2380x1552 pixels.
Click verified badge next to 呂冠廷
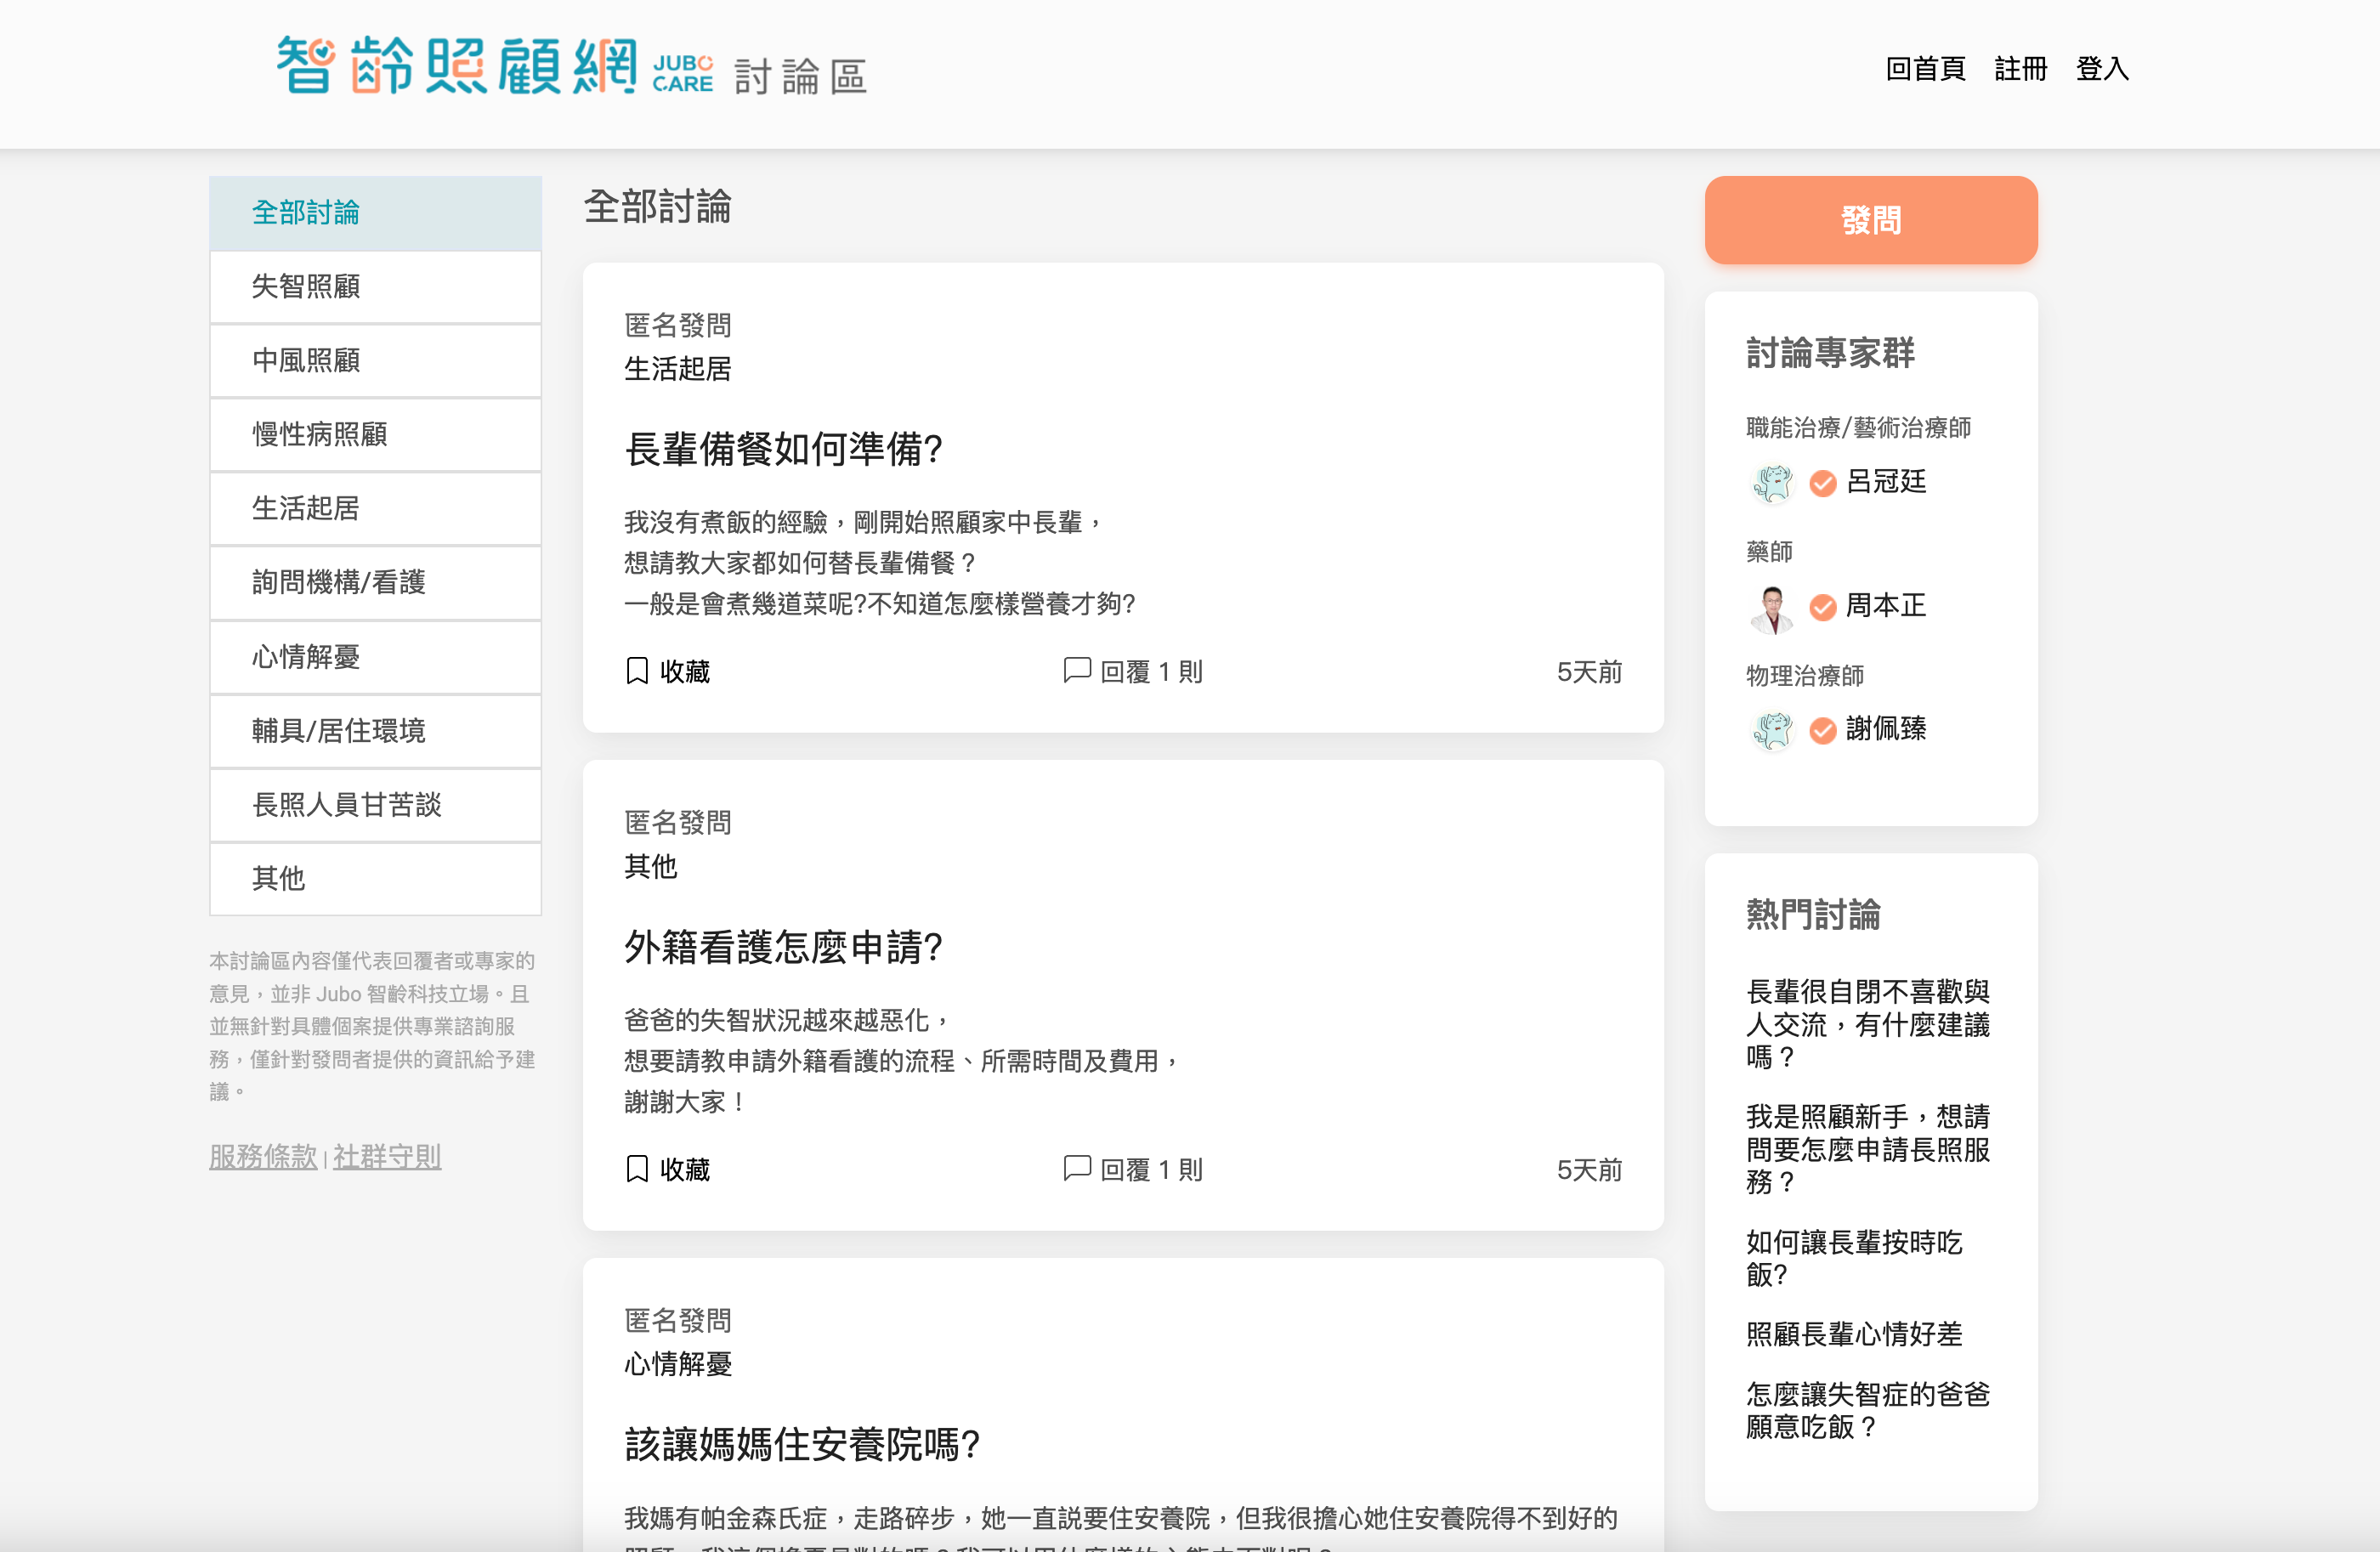(1822, 483)
